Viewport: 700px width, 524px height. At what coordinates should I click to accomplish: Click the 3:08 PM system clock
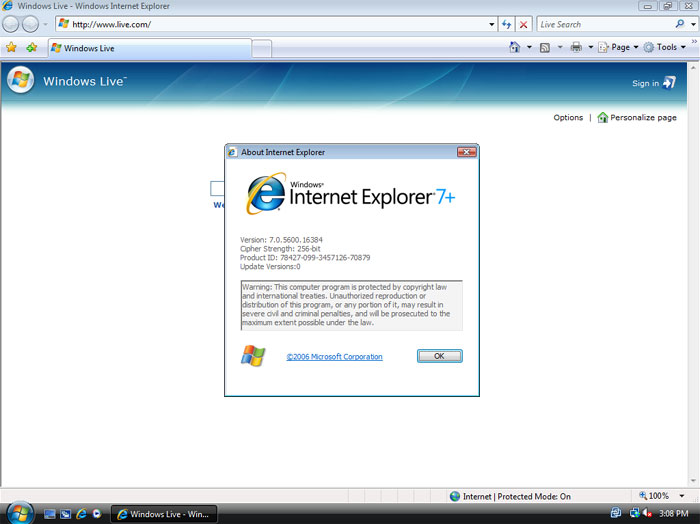[674, 514]
